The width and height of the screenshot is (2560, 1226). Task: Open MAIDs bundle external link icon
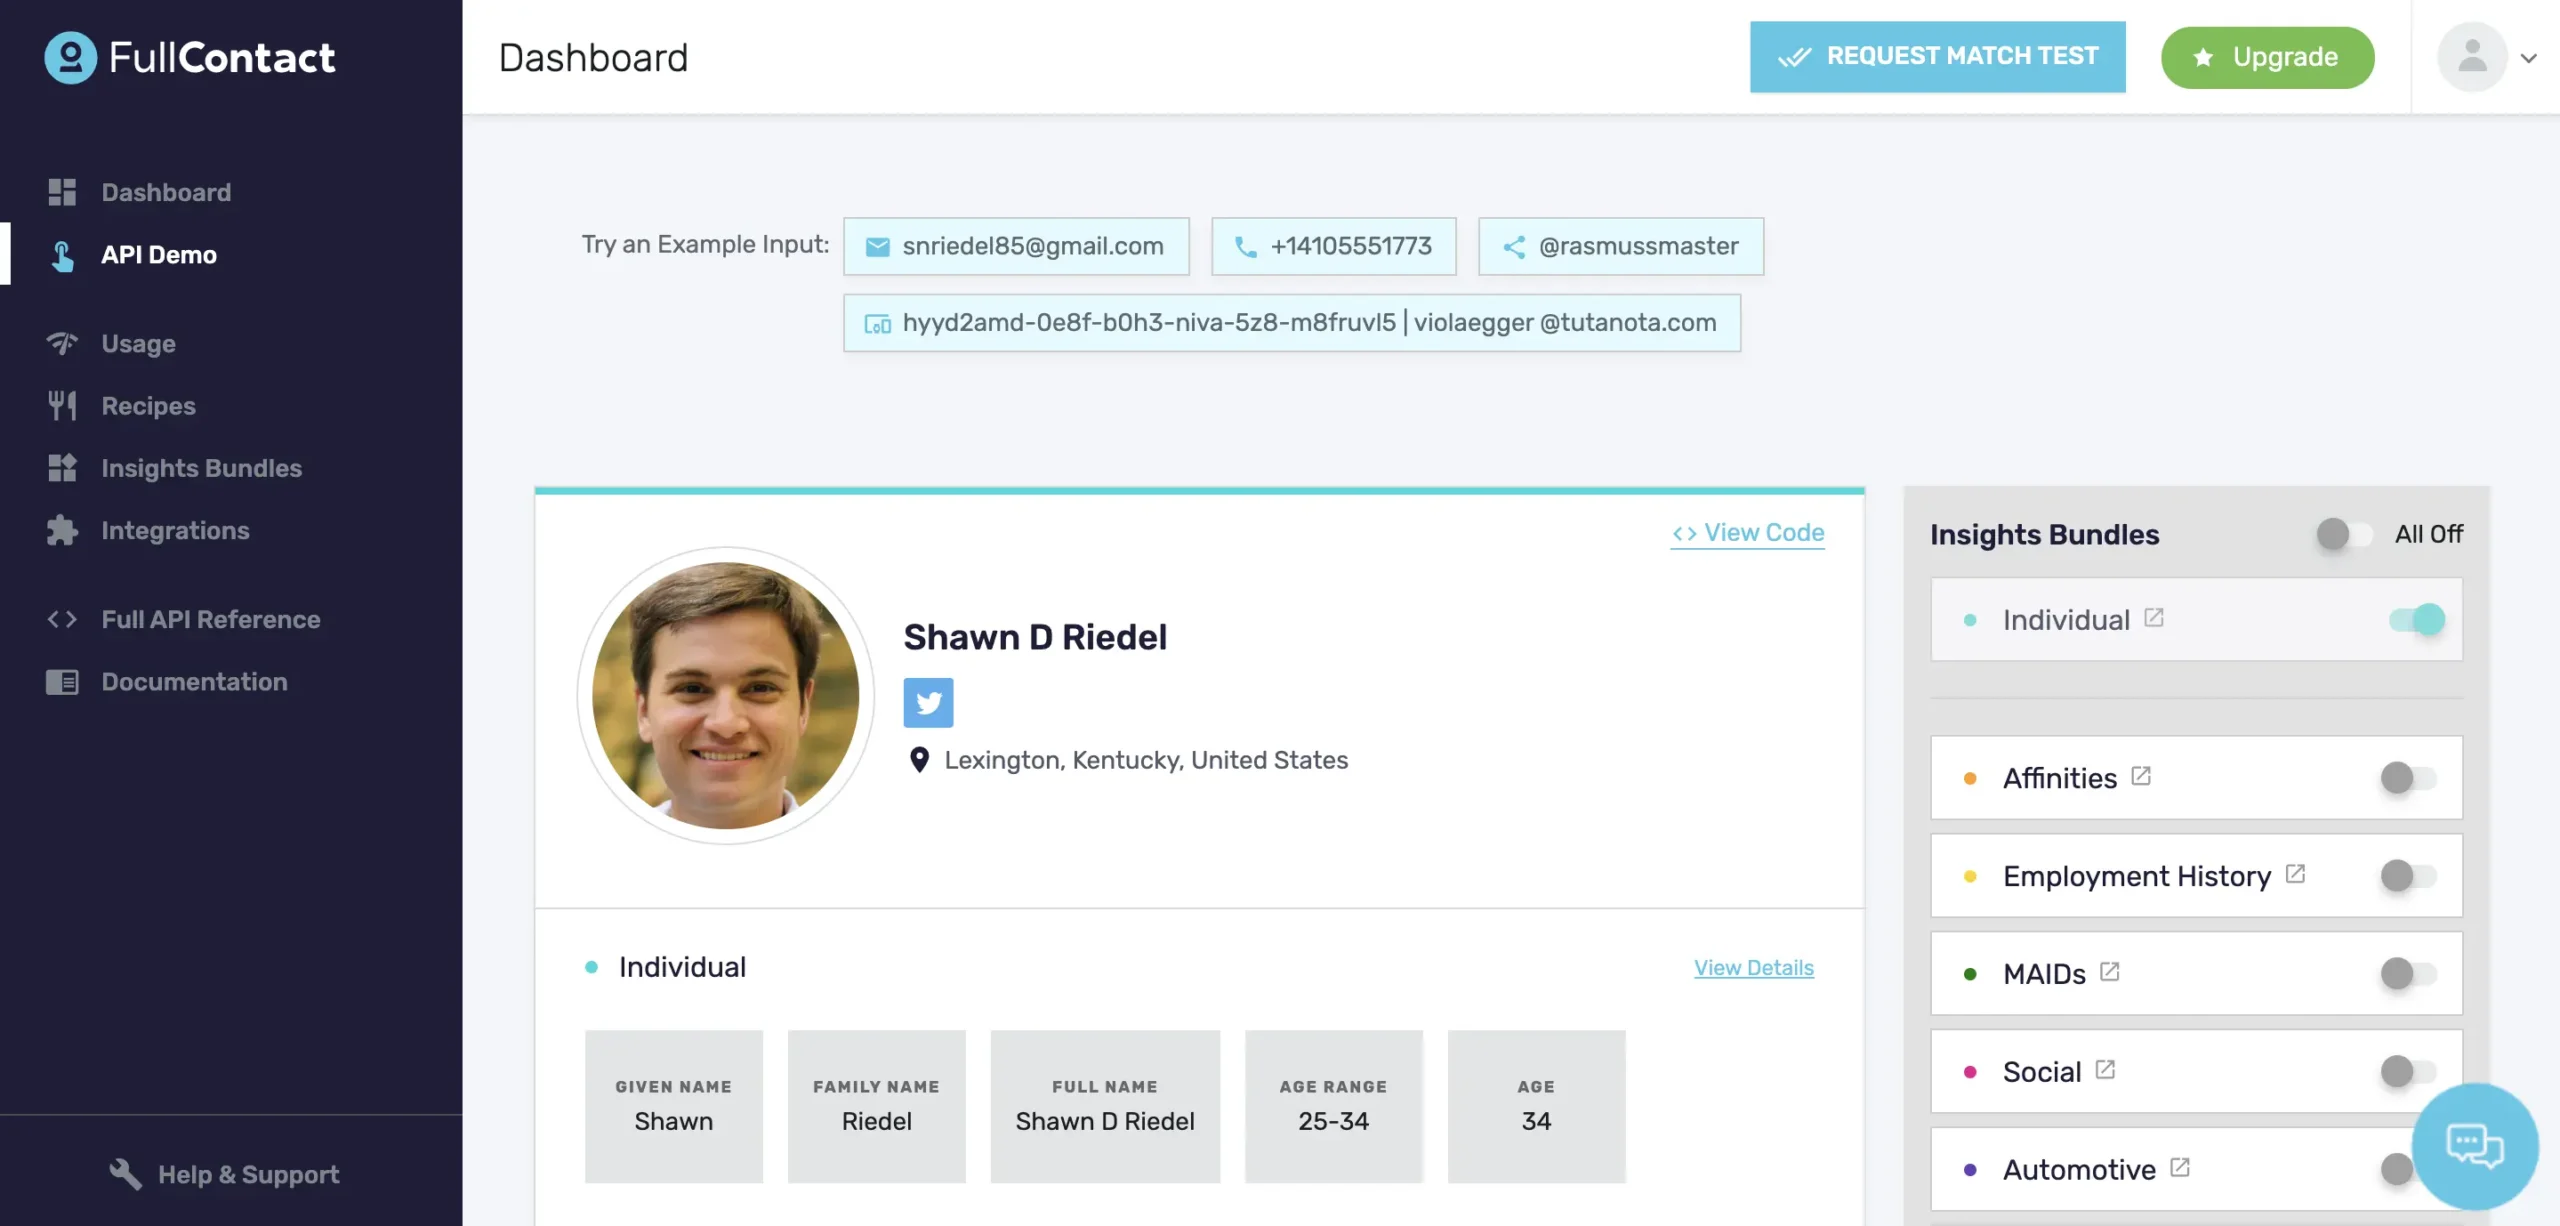pyautogui.click(x=2110, y=972)
